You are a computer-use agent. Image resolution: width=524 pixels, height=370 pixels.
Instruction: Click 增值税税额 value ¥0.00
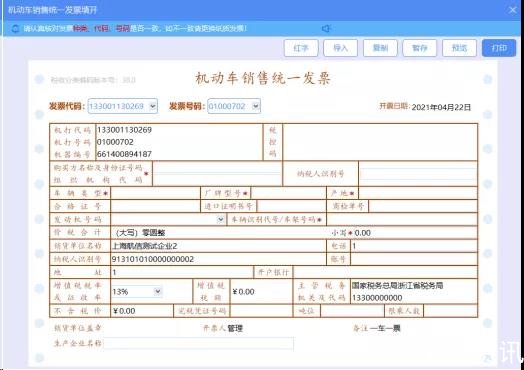(x=244, y=292)
